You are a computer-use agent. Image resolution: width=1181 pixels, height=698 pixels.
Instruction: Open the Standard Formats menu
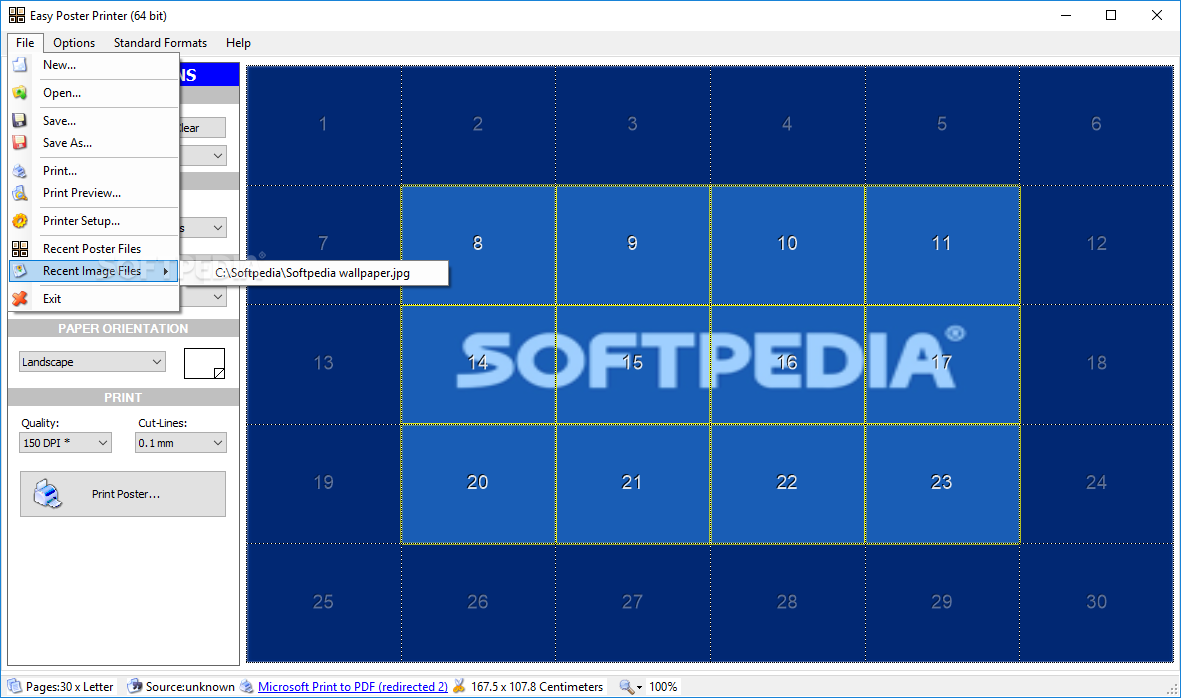[x=160, y=43]
